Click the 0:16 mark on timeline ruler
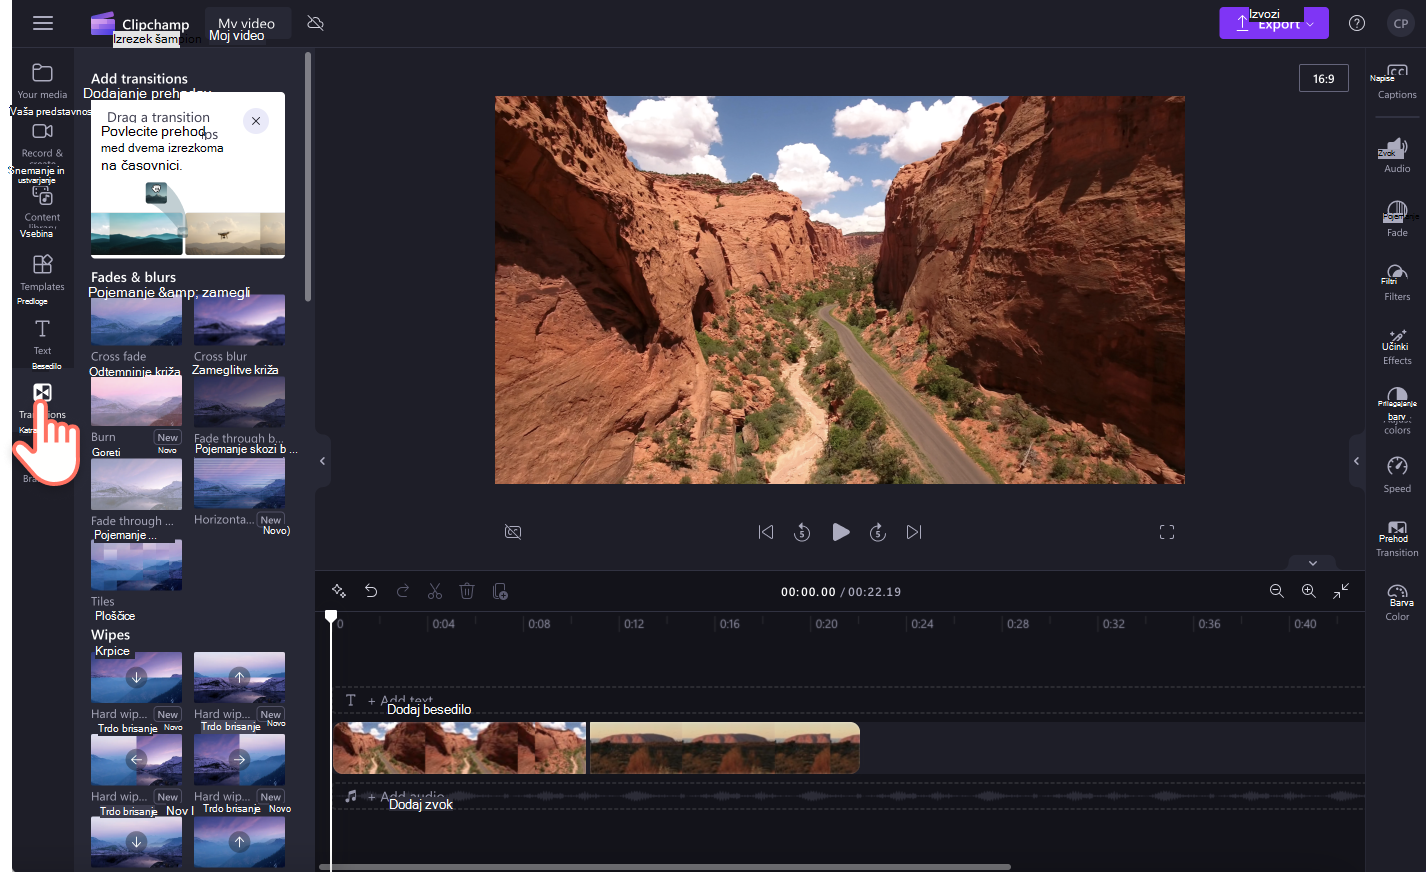 [x=730, y=623]
